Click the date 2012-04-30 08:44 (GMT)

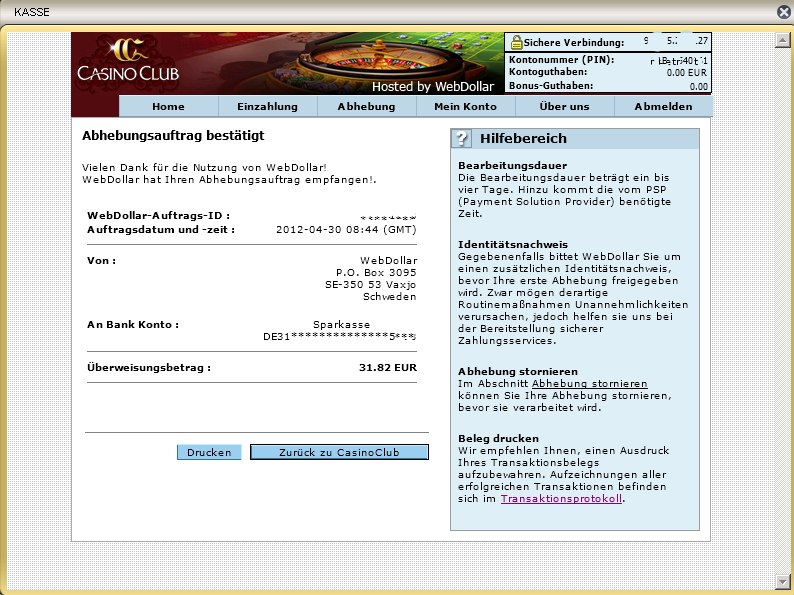[346, 229]
